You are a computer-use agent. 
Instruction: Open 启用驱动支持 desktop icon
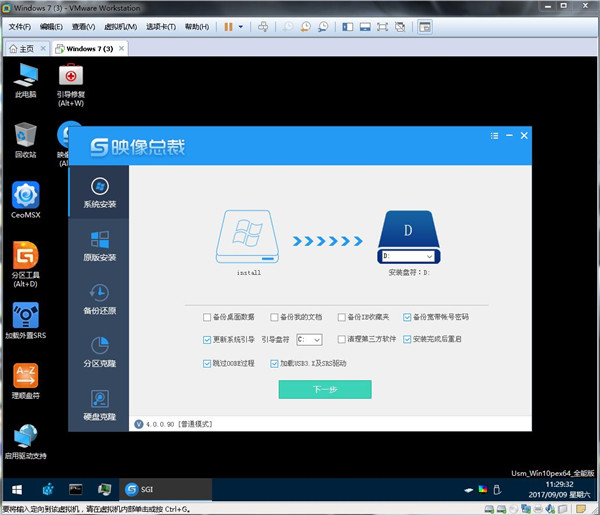(x=25, y=441)
